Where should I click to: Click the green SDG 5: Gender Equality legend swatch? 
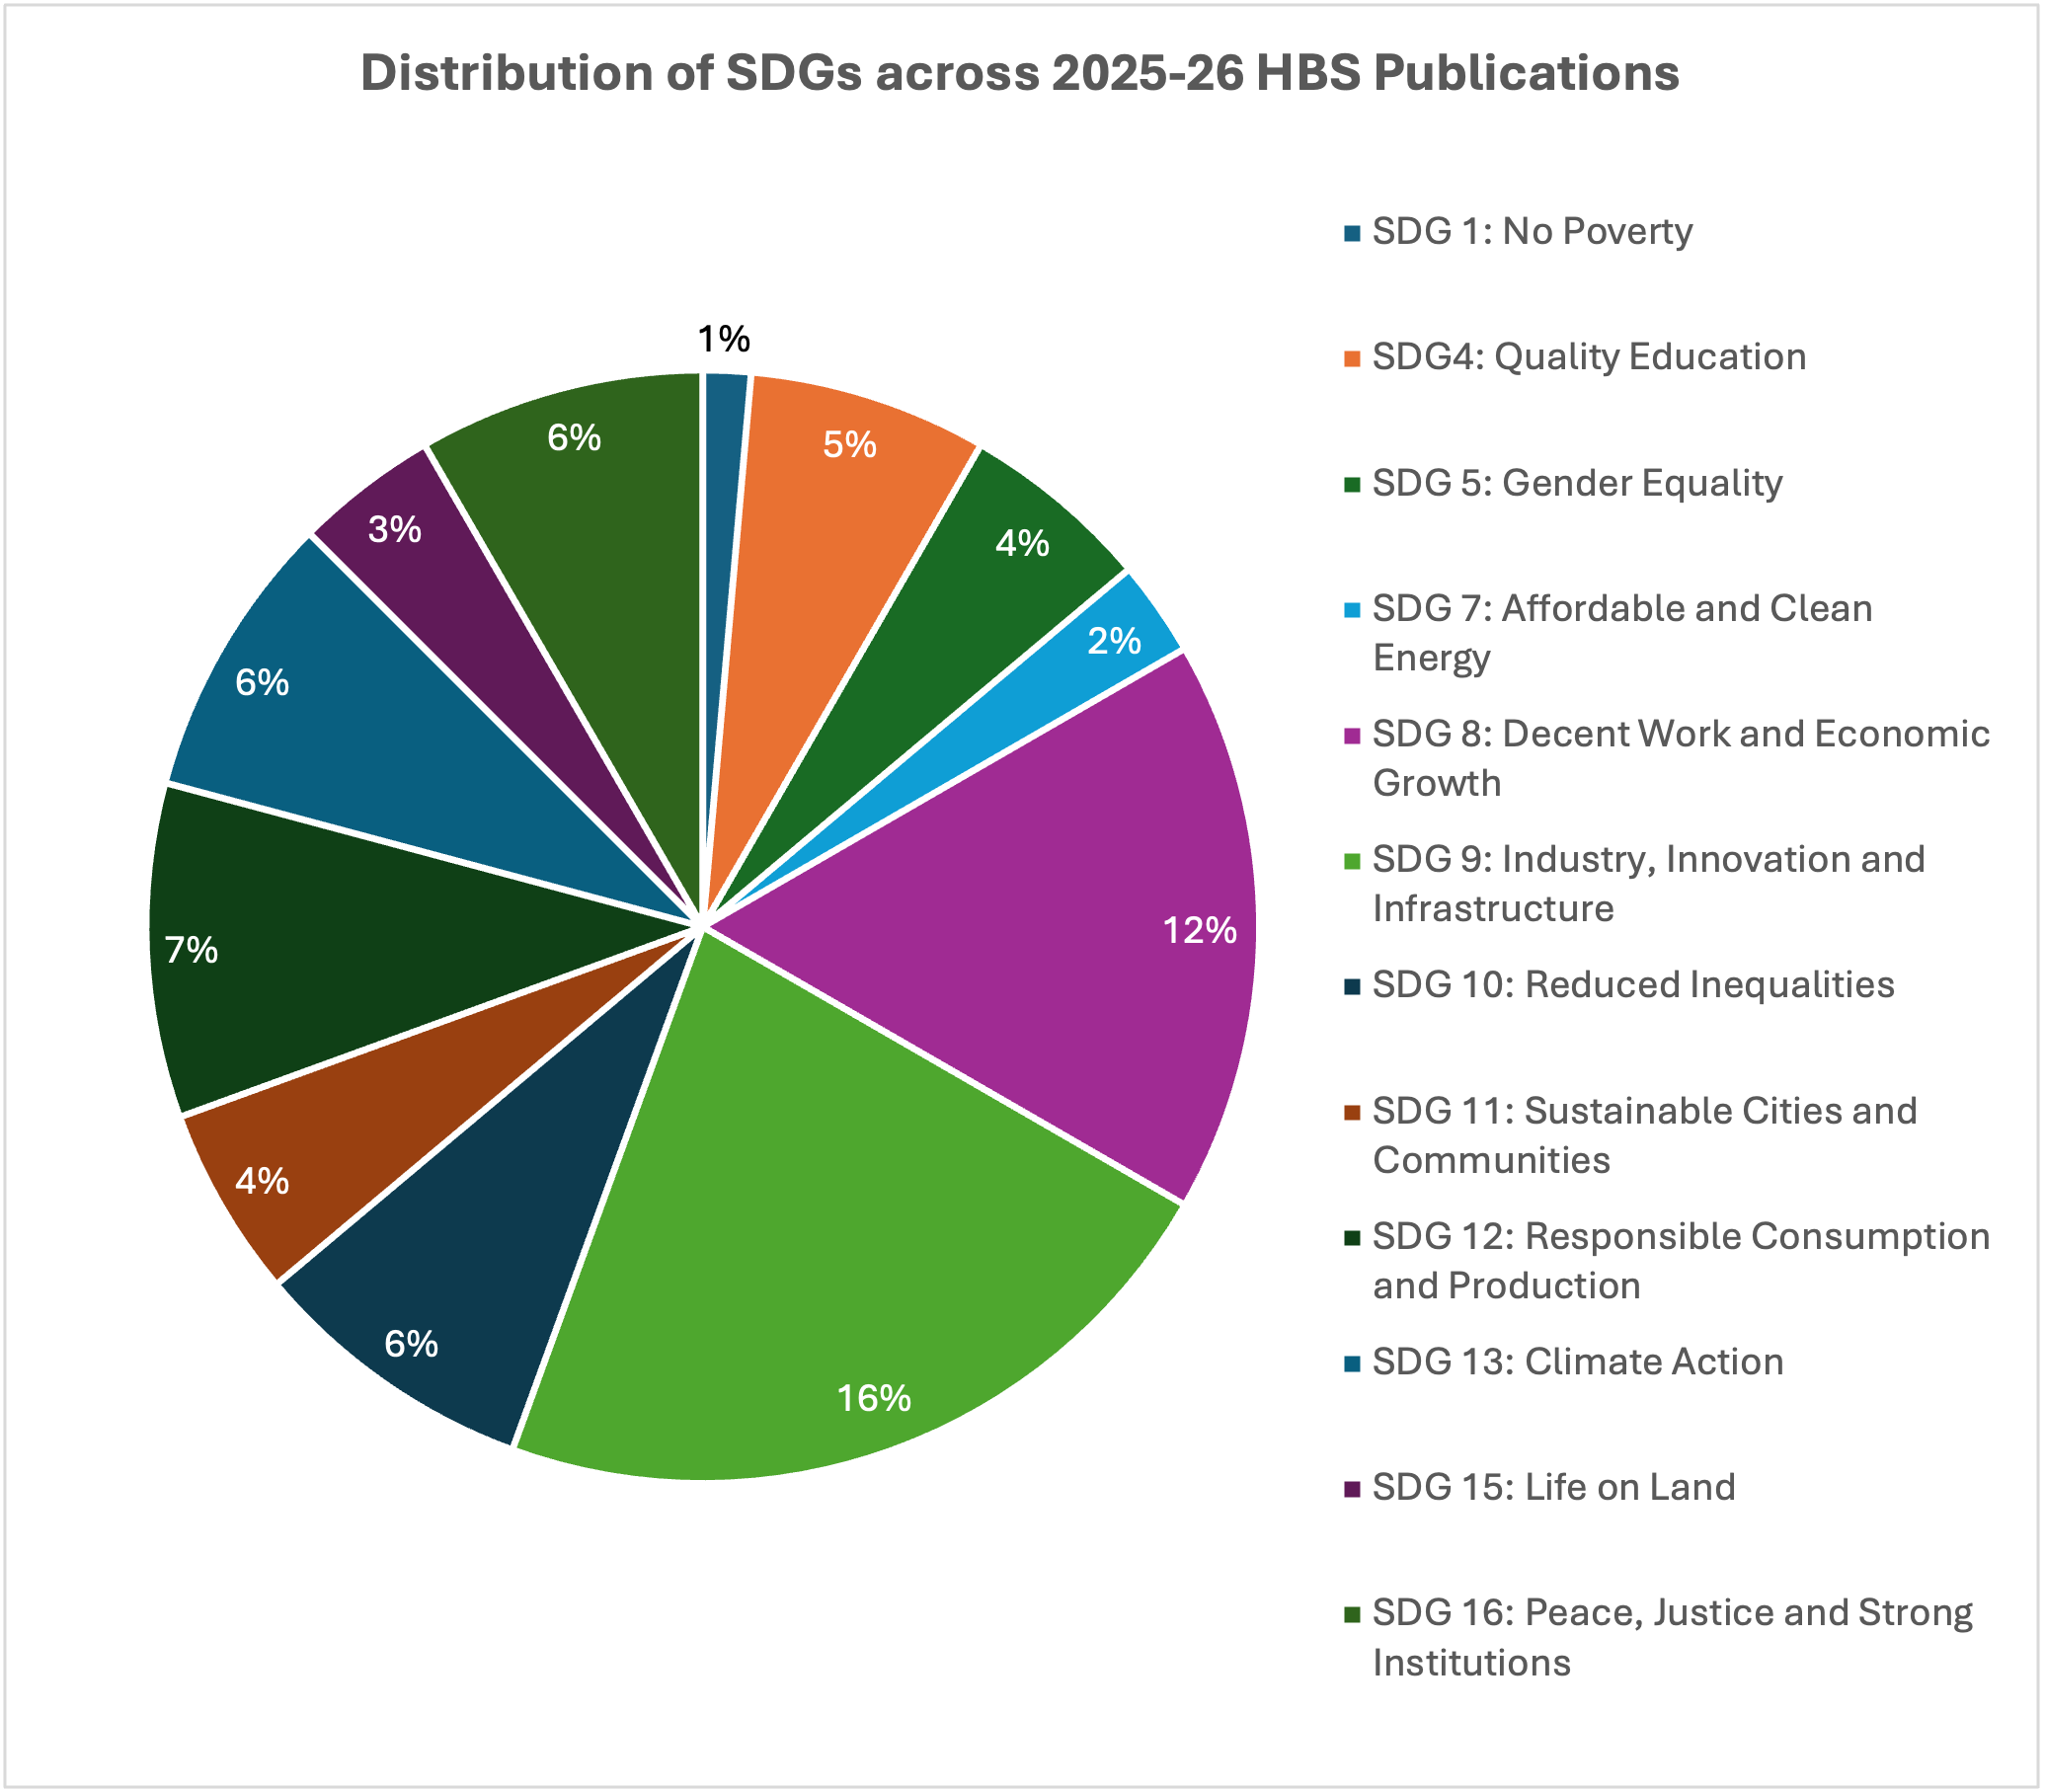click(1352, 485)
